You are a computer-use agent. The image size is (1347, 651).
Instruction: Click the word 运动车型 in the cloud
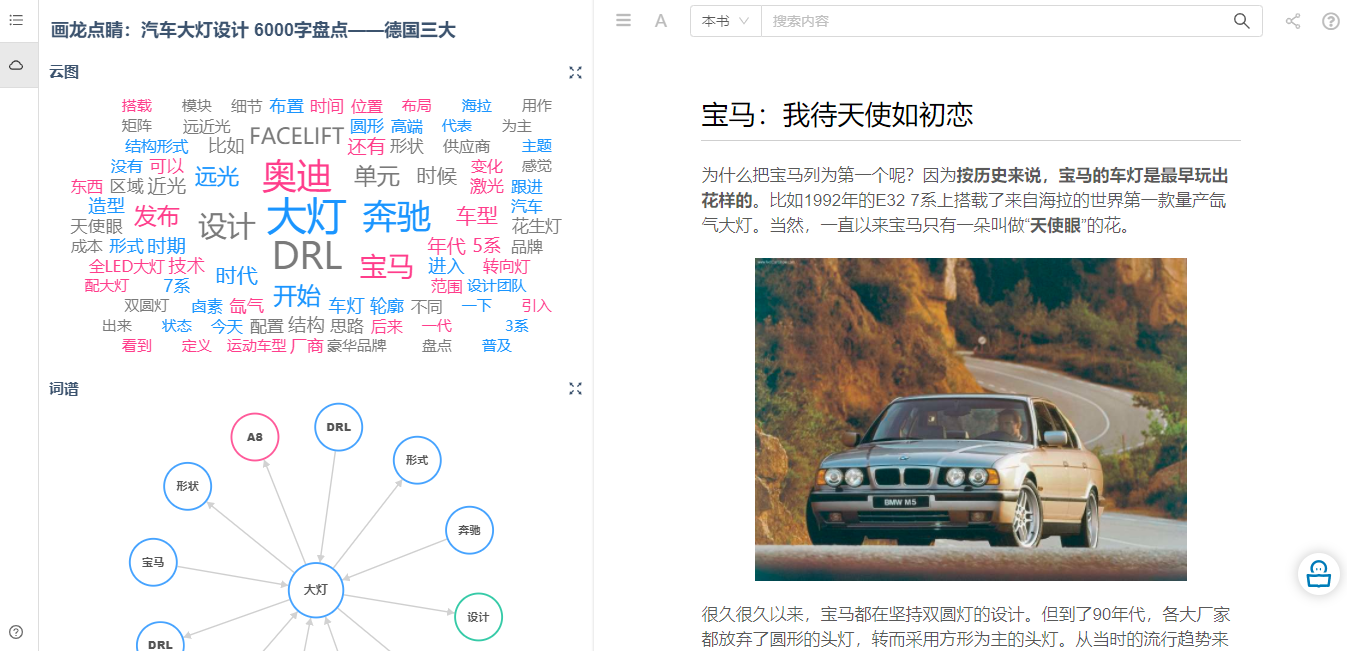click(256, 346)
